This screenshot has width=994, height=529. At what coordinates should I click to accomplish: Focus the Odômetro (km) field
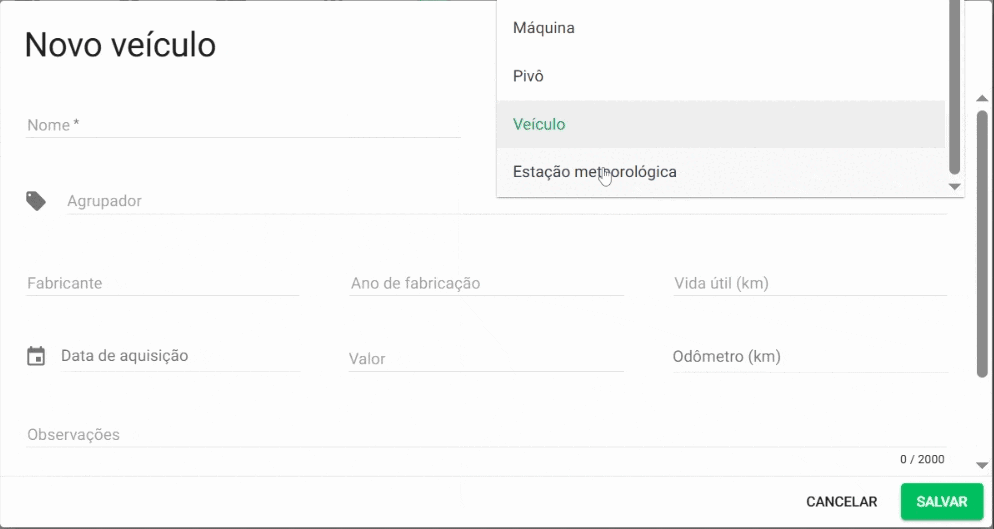tap(810, 357)
